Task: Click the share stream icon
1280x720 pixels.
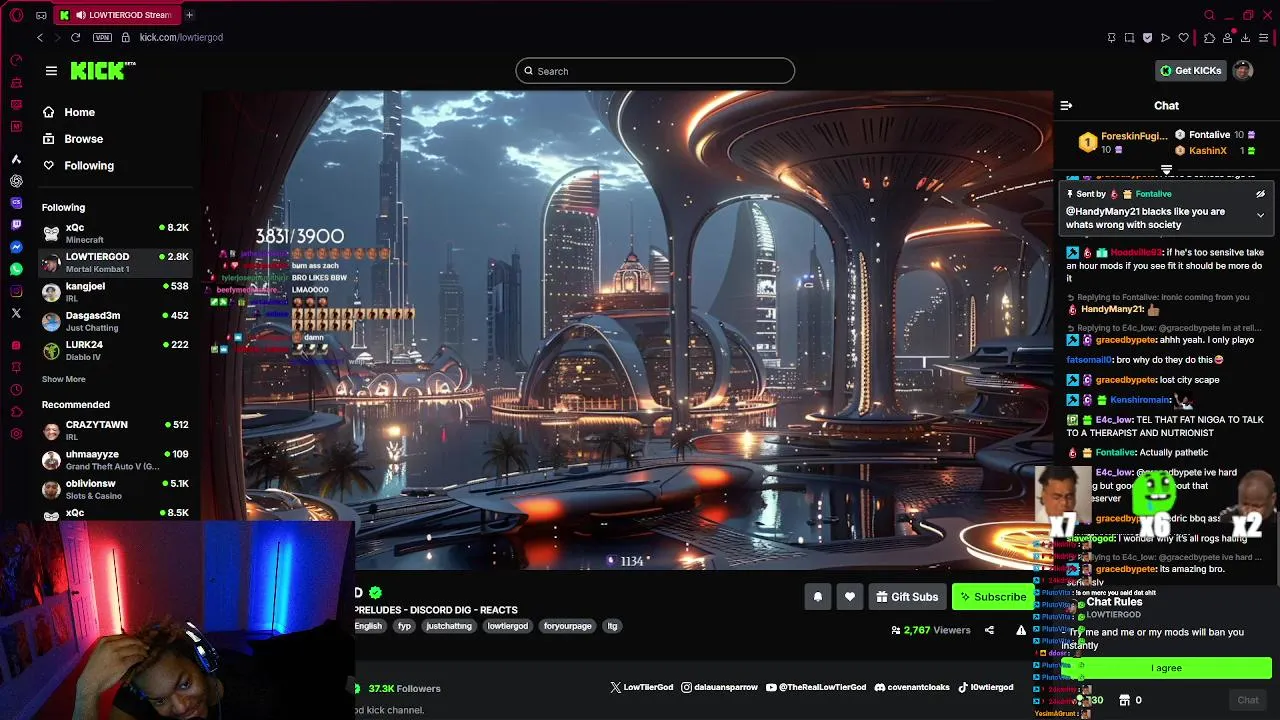Action: tap(989, 630)
